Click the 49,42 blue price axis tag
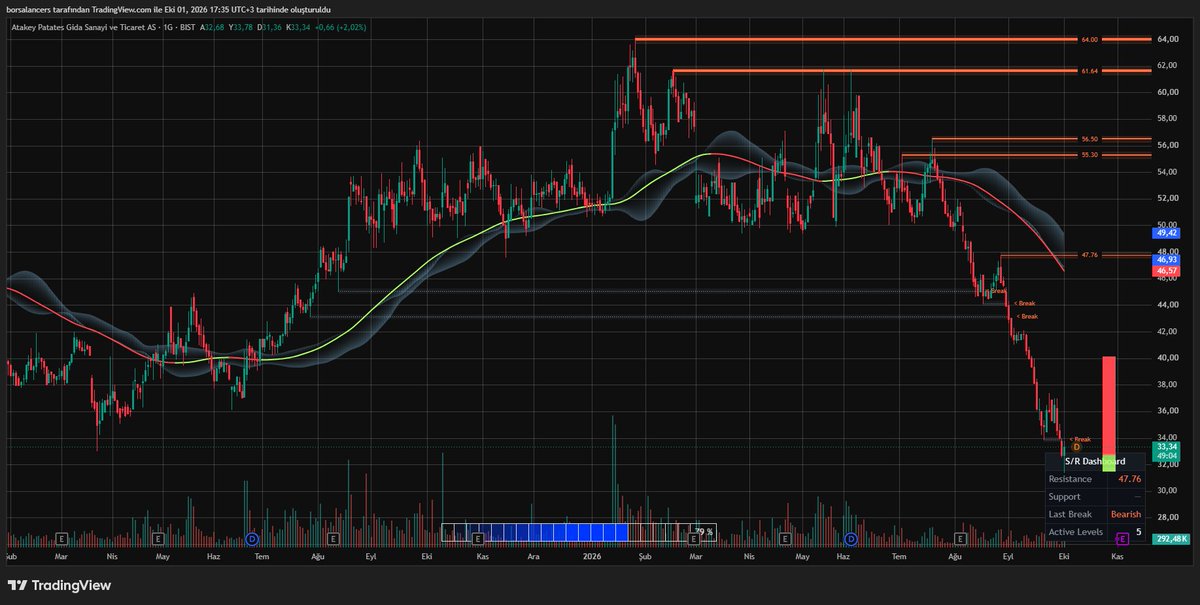The height and width of the screenshot is (605, 1200). click(x=1167, y=232)
